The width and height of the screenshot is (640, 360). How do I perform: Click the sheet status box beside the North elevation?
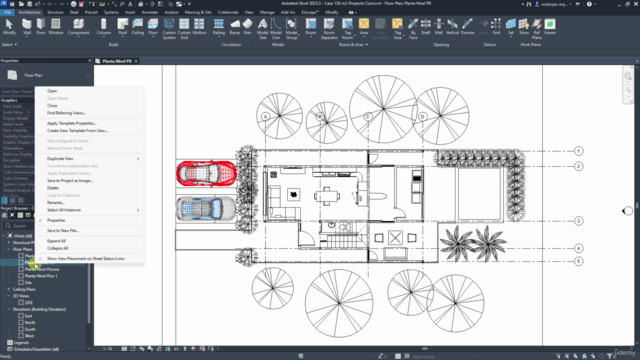(x=21, y=322)
